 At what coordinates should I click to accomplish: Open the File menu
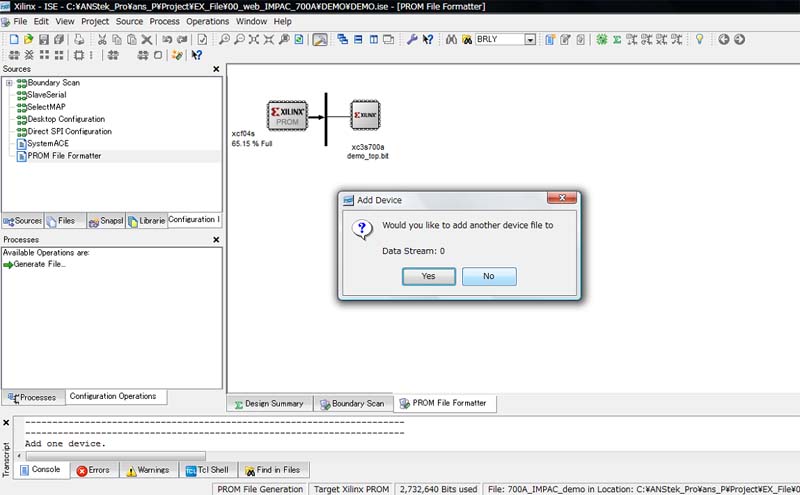(20, 21)
